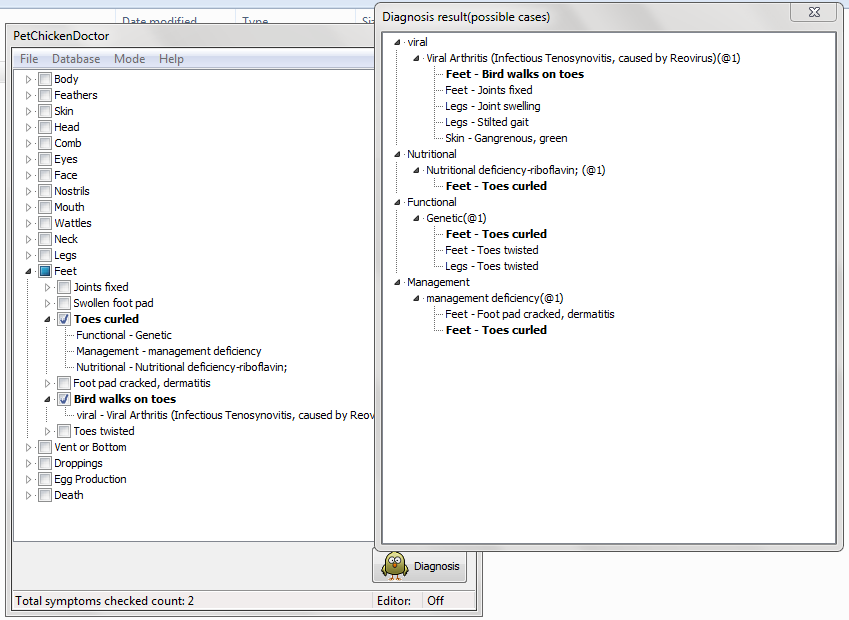849x620 pixels.
Task: Toggle the Feet category checkbox
Action: (45, 271)
